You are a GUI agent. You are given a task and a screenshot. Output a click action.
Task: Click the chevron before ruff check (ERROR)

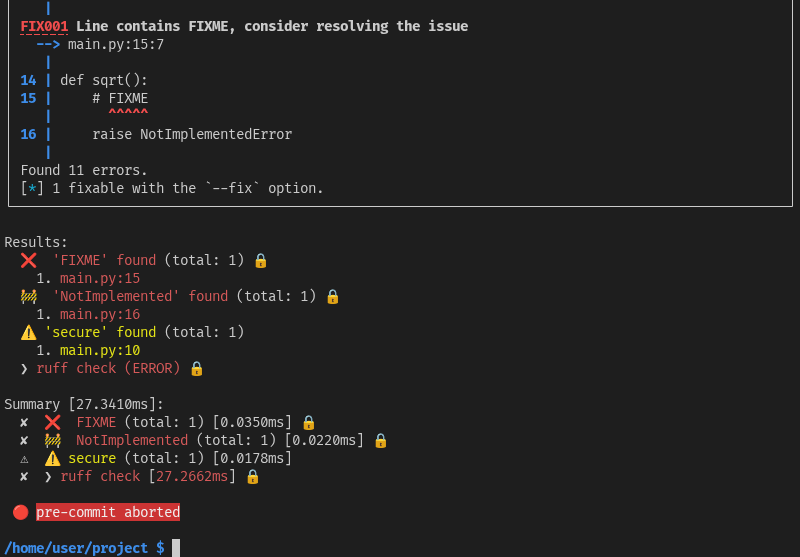pyautogui.click(x=24, y=368)
